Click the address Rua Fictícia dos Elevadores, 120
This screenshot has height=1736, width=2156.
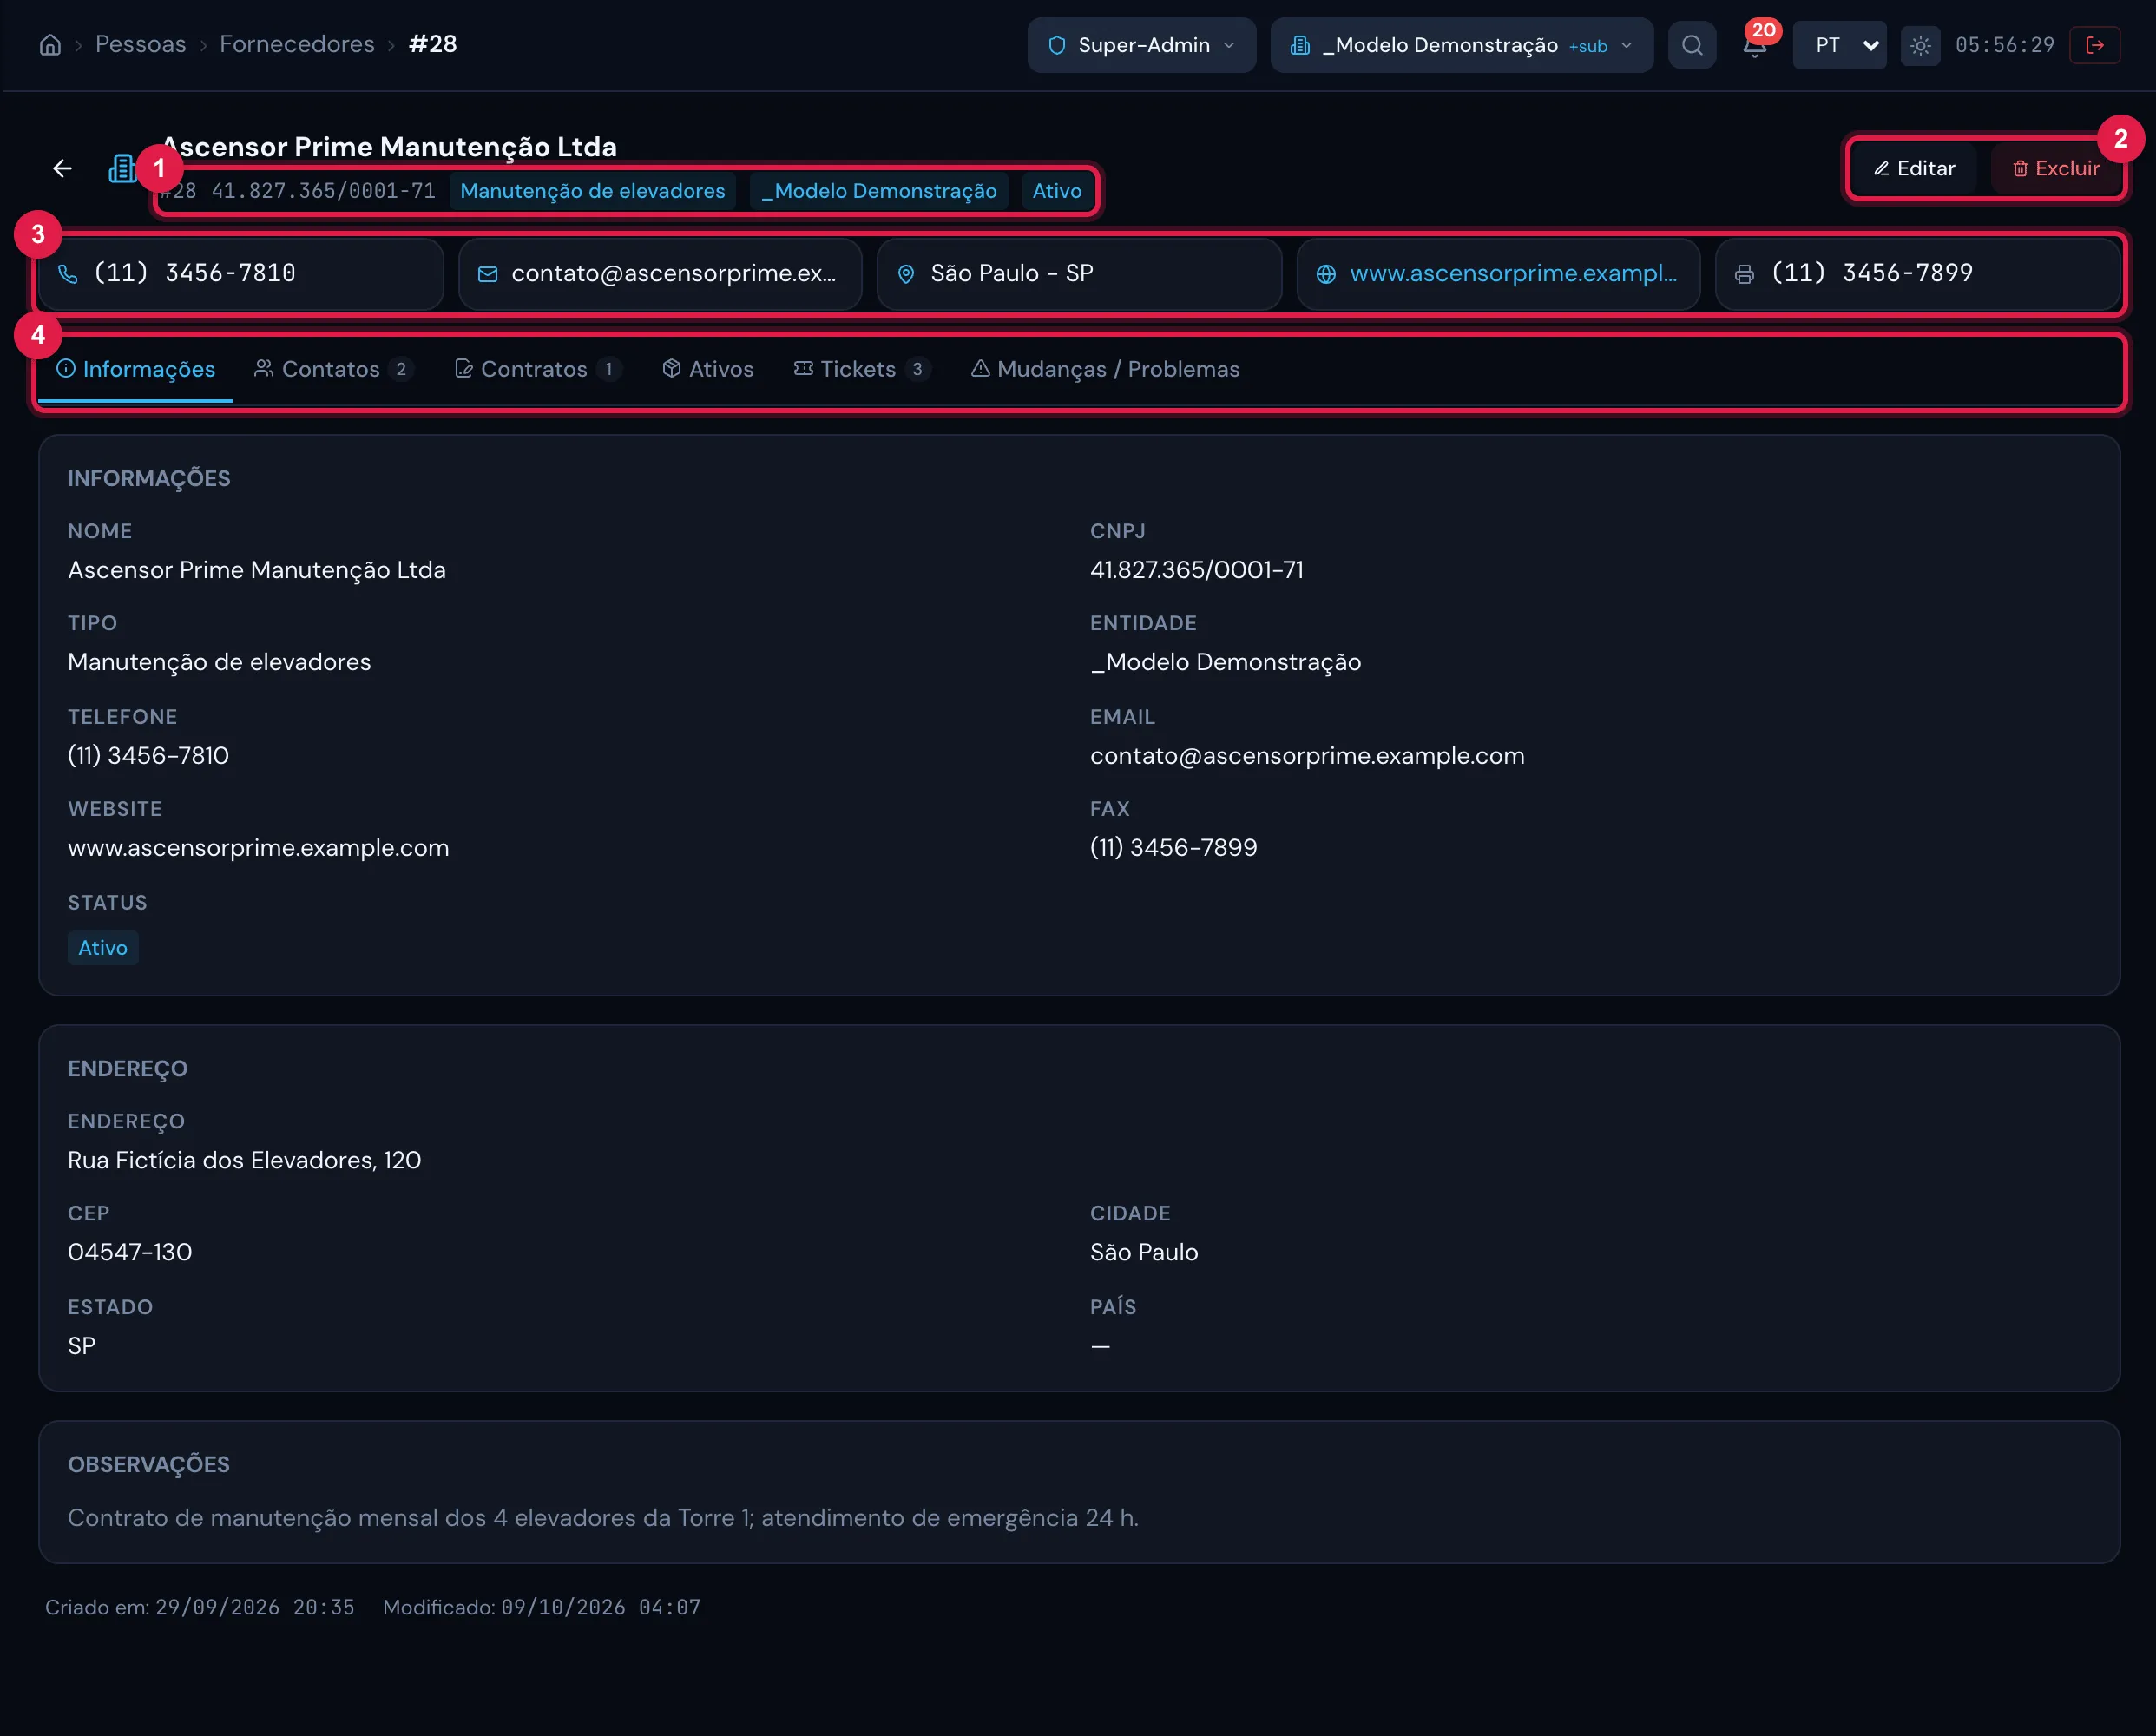click(x=244, y=1160)
